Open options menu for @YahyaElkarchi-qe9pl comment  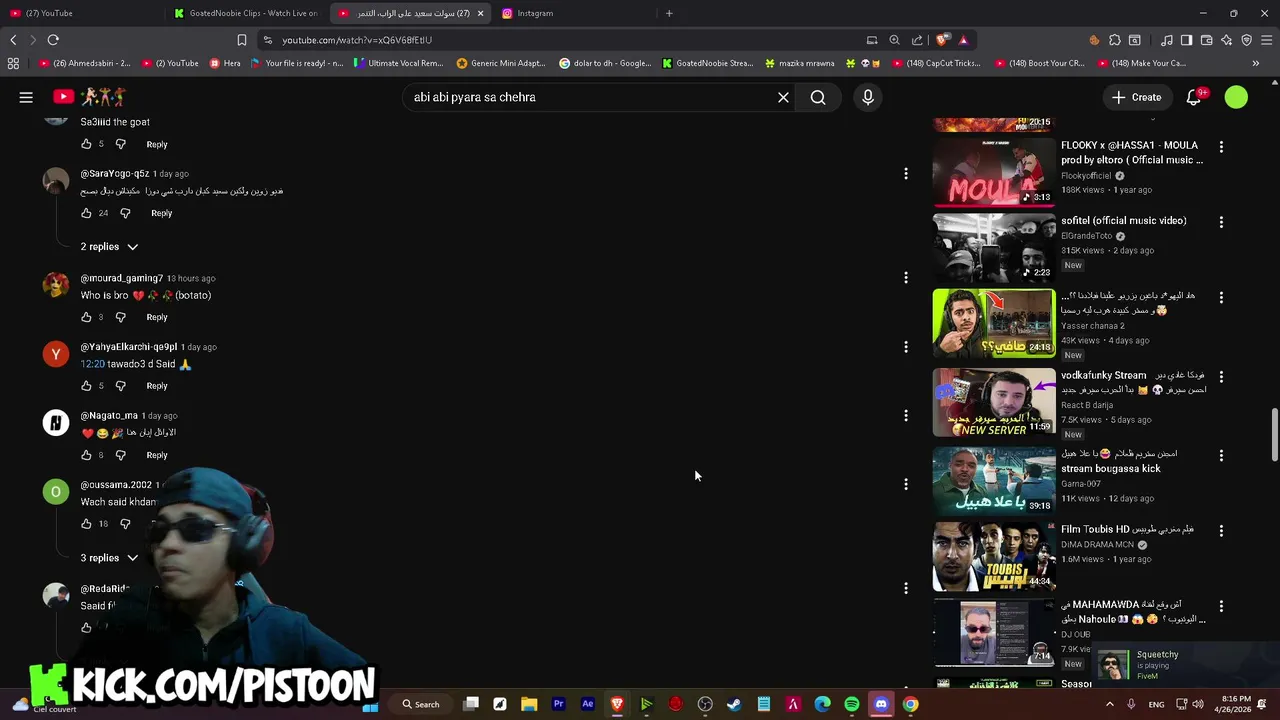[x=906, y=347]
